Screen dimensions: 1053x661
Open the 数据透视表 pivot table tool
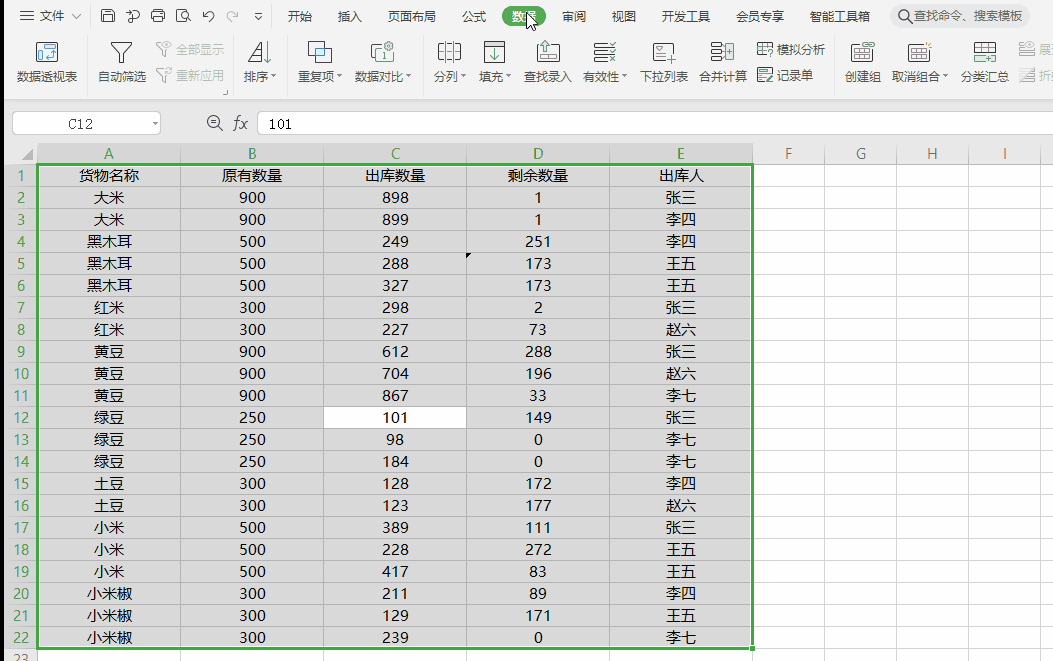[46, 61]
